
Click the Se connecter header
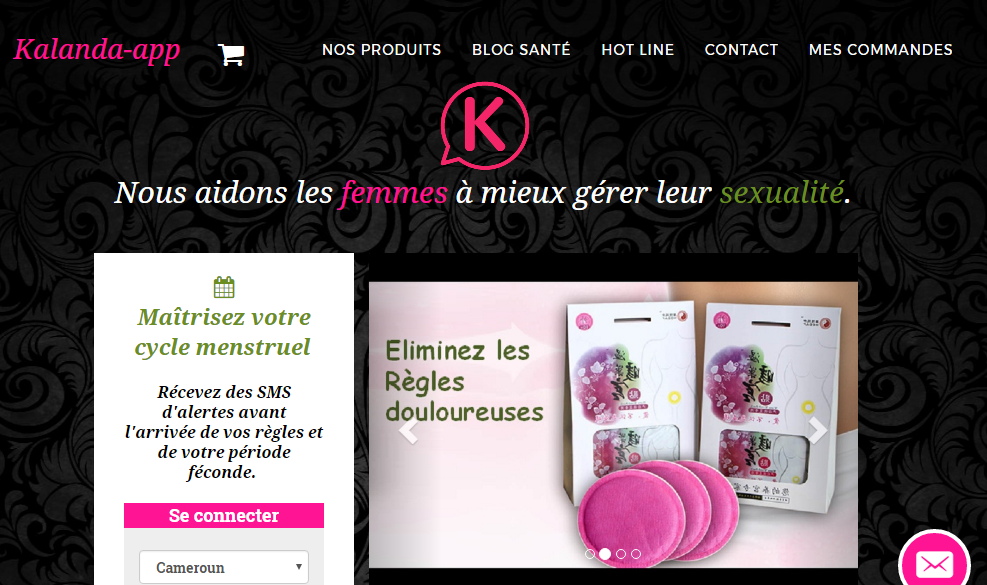coord(224,515)
